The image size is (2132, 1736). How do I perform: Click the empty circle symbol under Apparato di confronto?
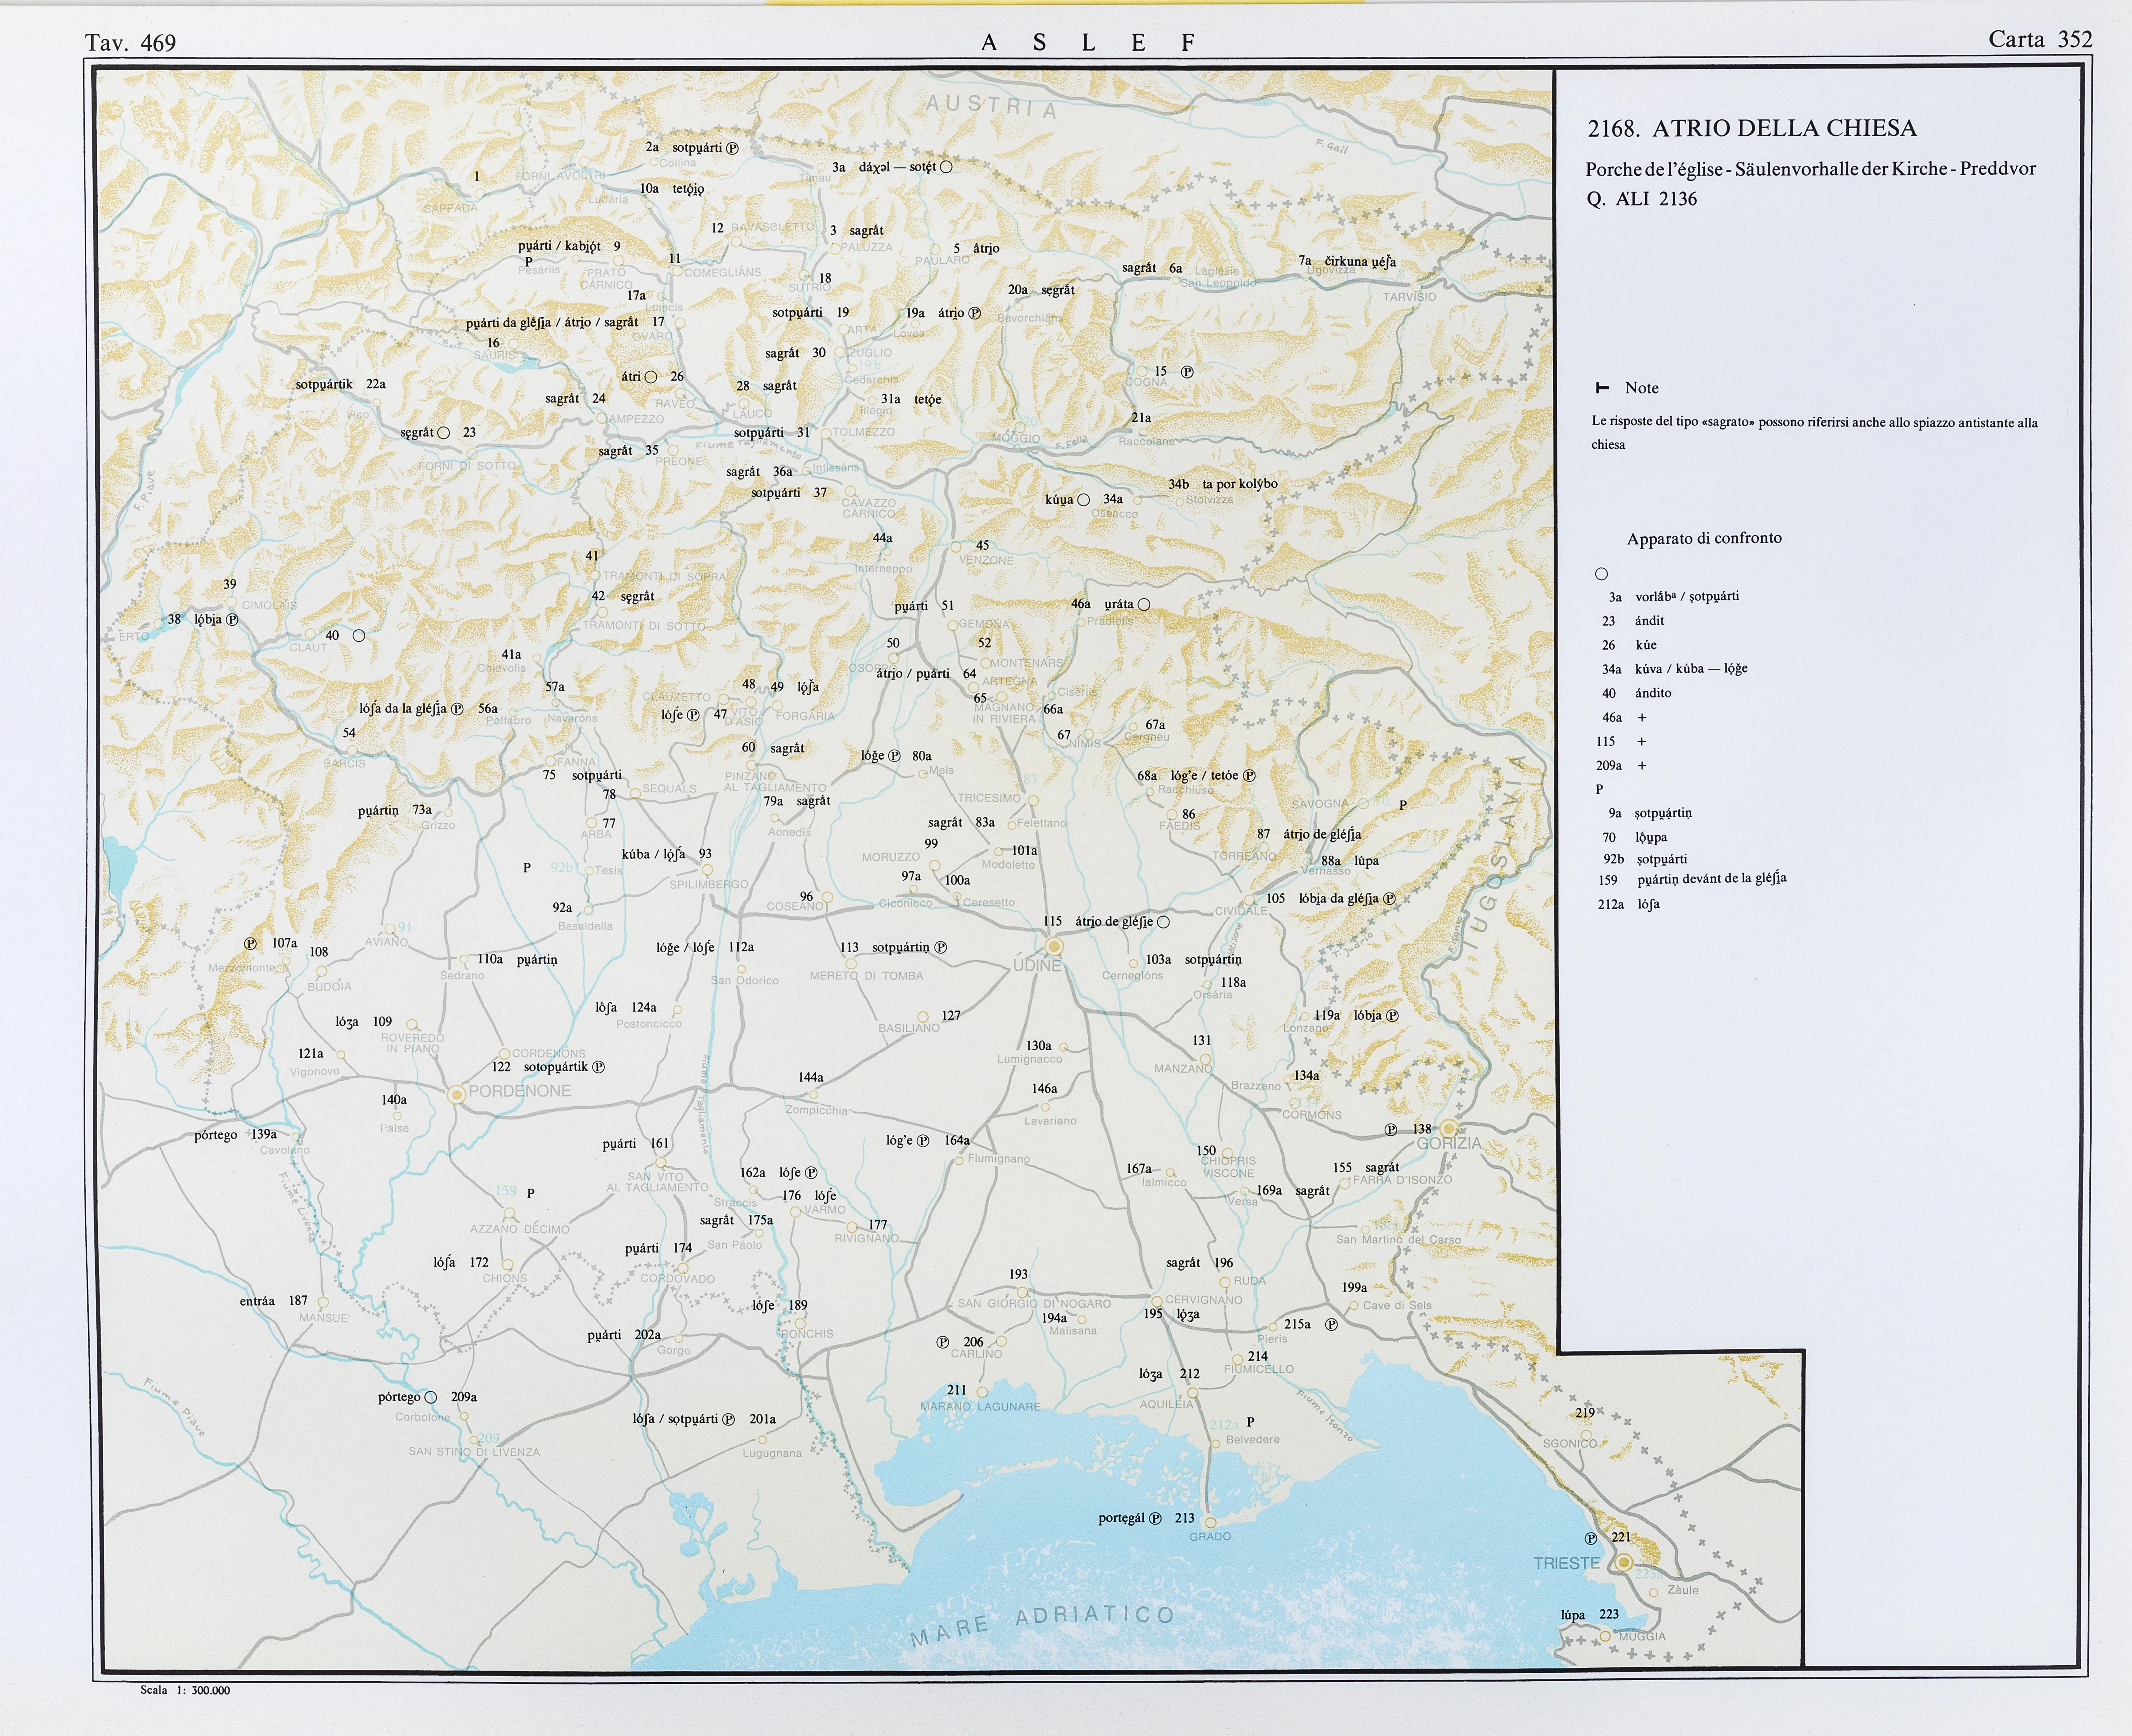(1601, 574)
